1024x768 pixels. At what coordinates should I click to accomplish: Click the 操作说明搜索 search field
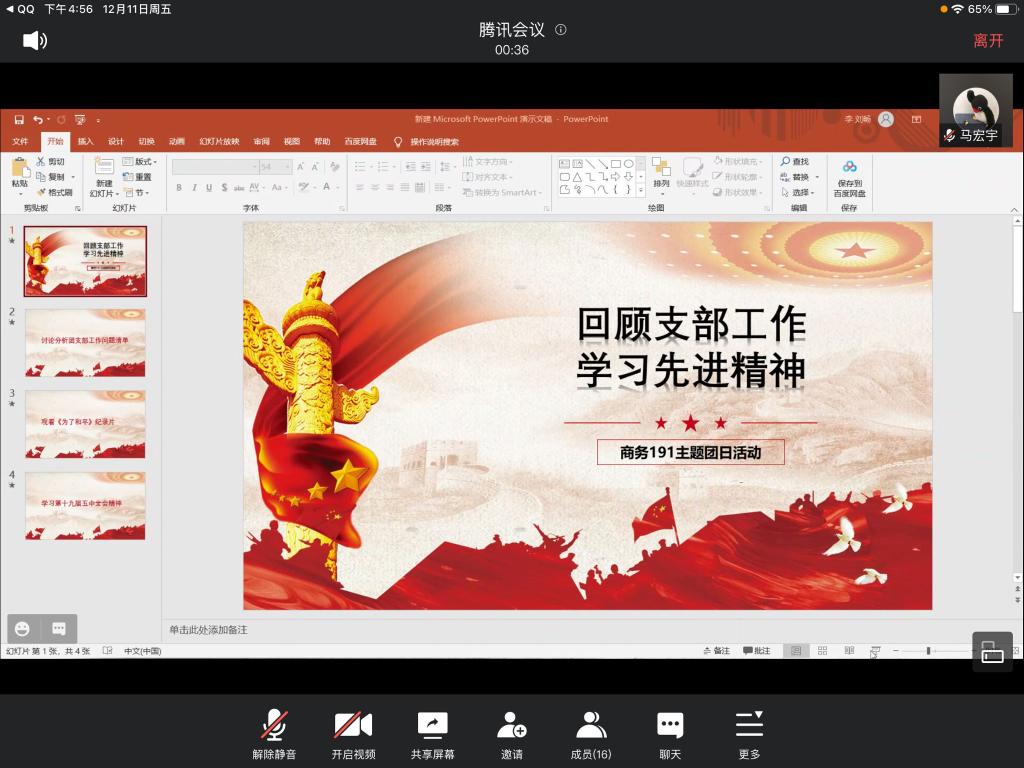point(434,142)
